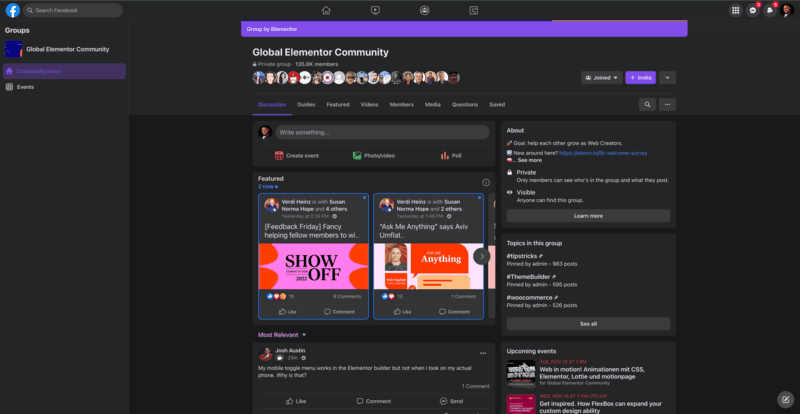Switch to the Discussion tab

click(272, 105)
